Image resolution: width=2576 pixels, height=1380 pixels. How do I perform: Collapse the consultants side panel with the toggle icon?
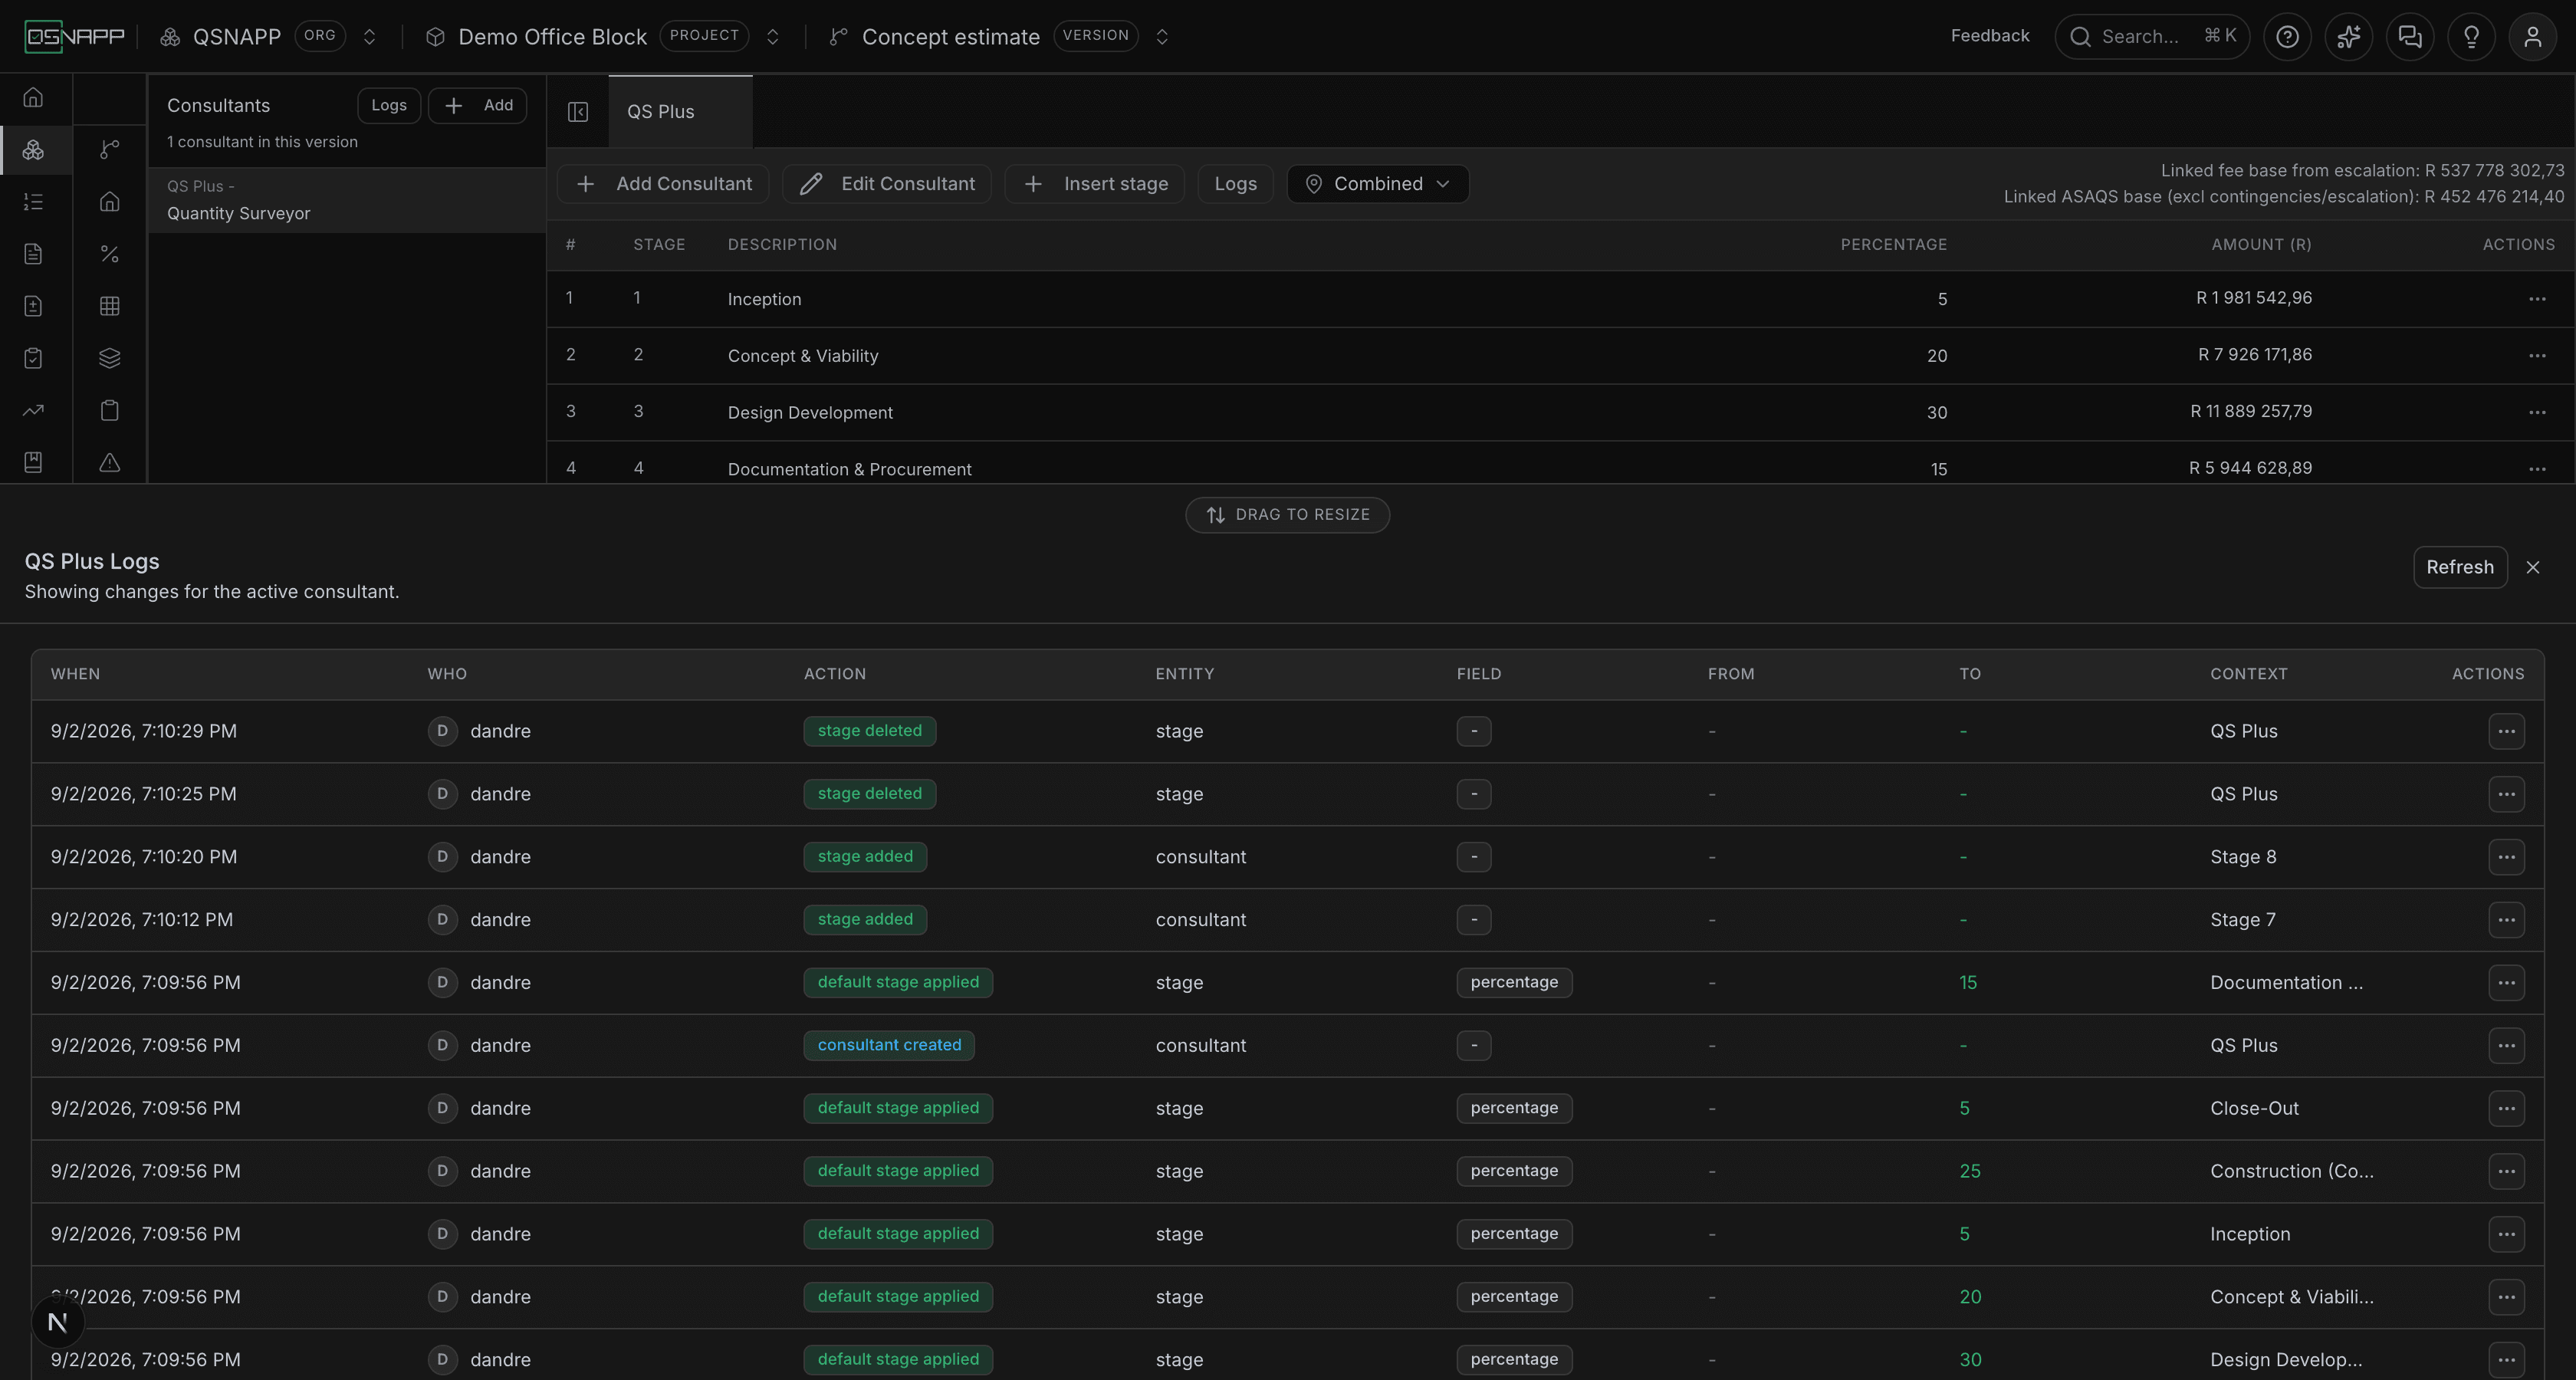(x=578, y=112)
